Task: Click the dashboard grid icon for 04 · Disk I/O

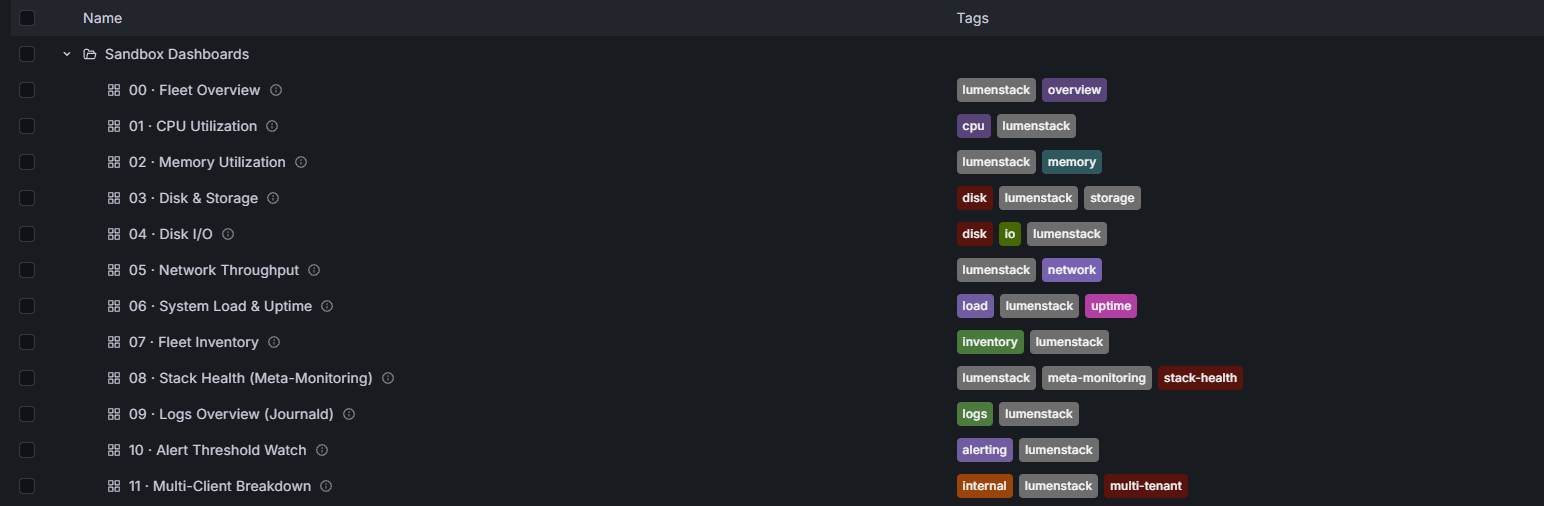Action: coord(114,234)
